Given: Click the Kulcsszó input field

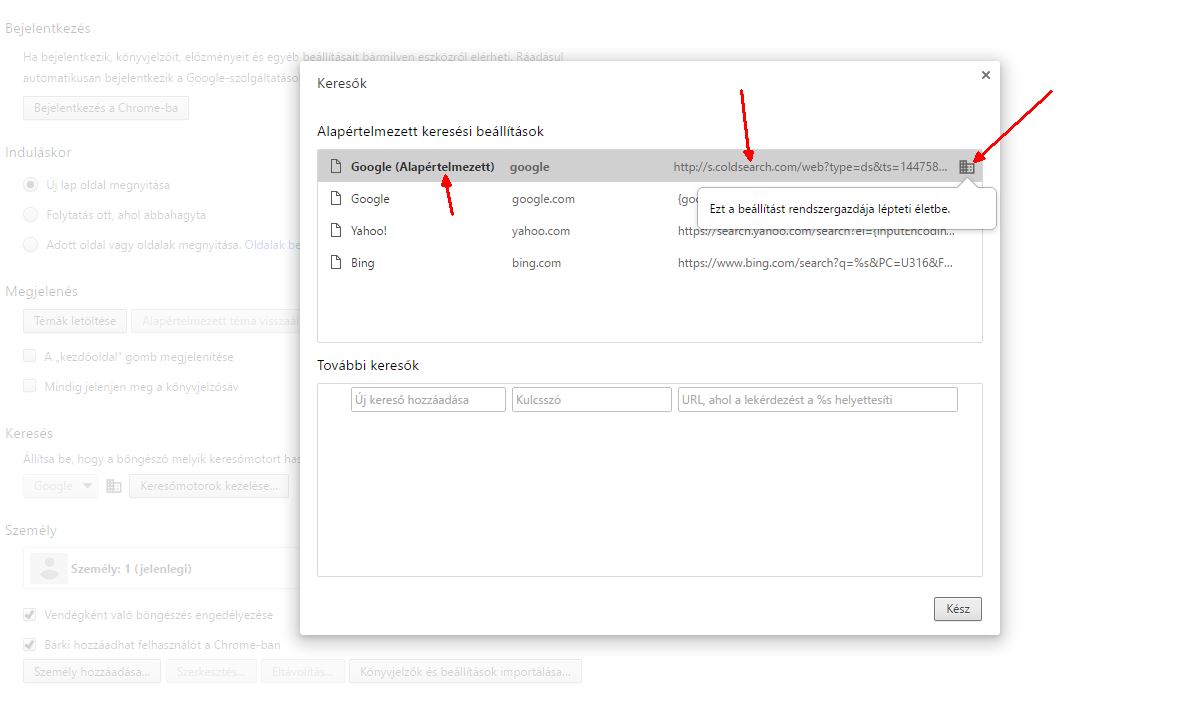Looking at the screenshot, I should (592, 400).
